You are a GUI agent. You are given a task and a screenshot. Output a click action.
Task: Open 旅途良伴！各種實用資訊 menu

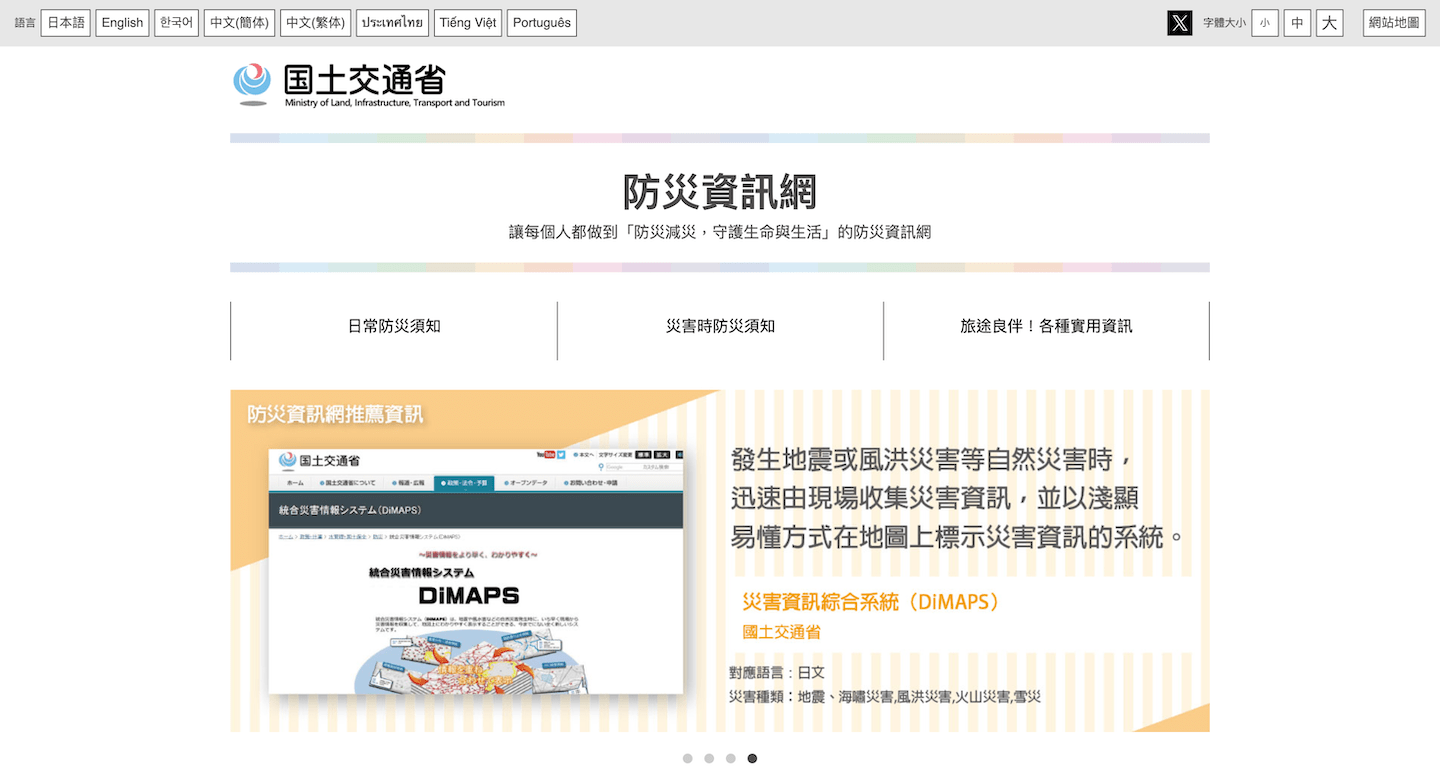tap(1046, 326)
